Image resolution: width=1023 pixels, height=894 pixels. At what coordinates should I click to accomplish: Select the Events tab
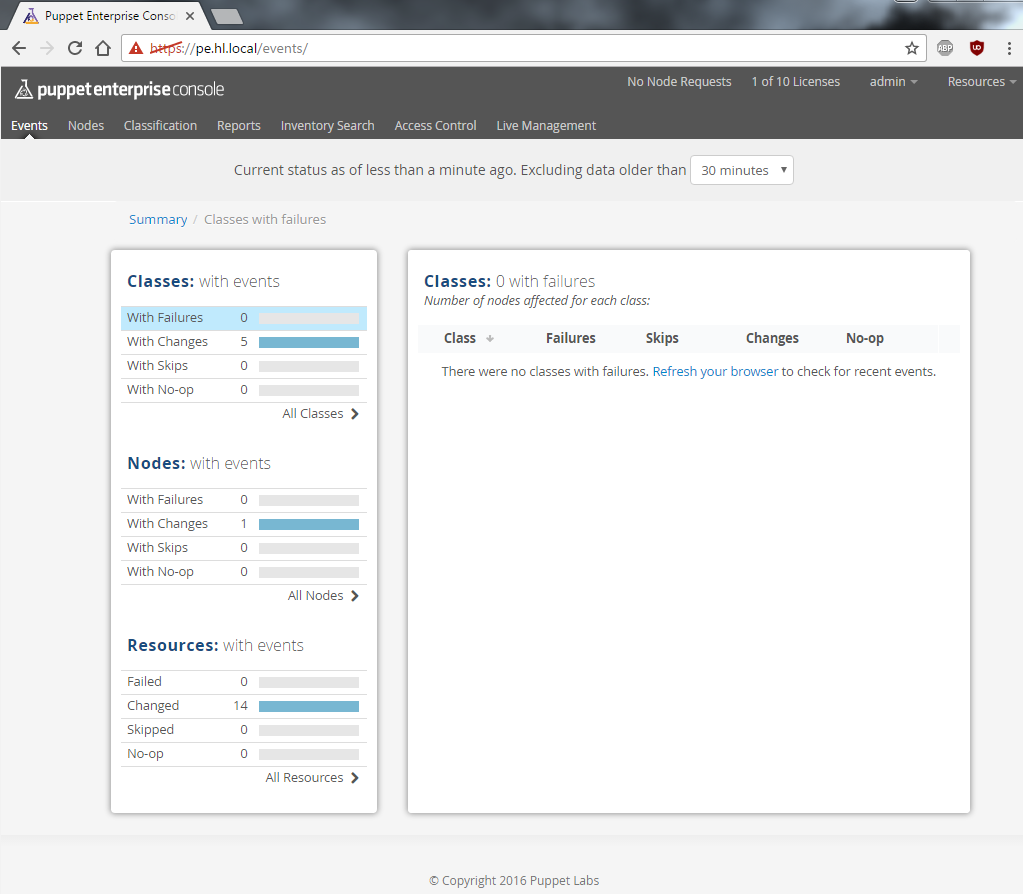pyautogui.click(x=29, y=125)
